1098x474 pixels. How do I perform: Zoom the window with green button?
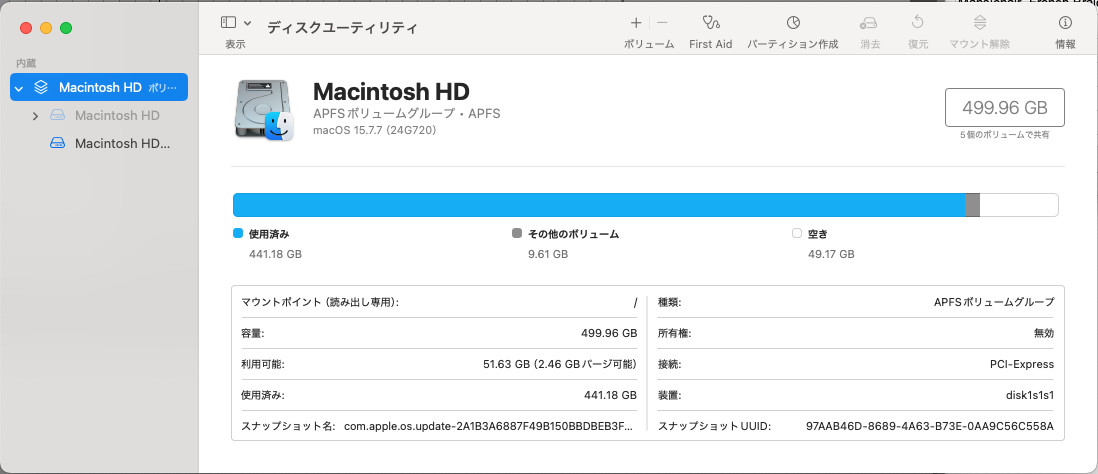(66, 28)
